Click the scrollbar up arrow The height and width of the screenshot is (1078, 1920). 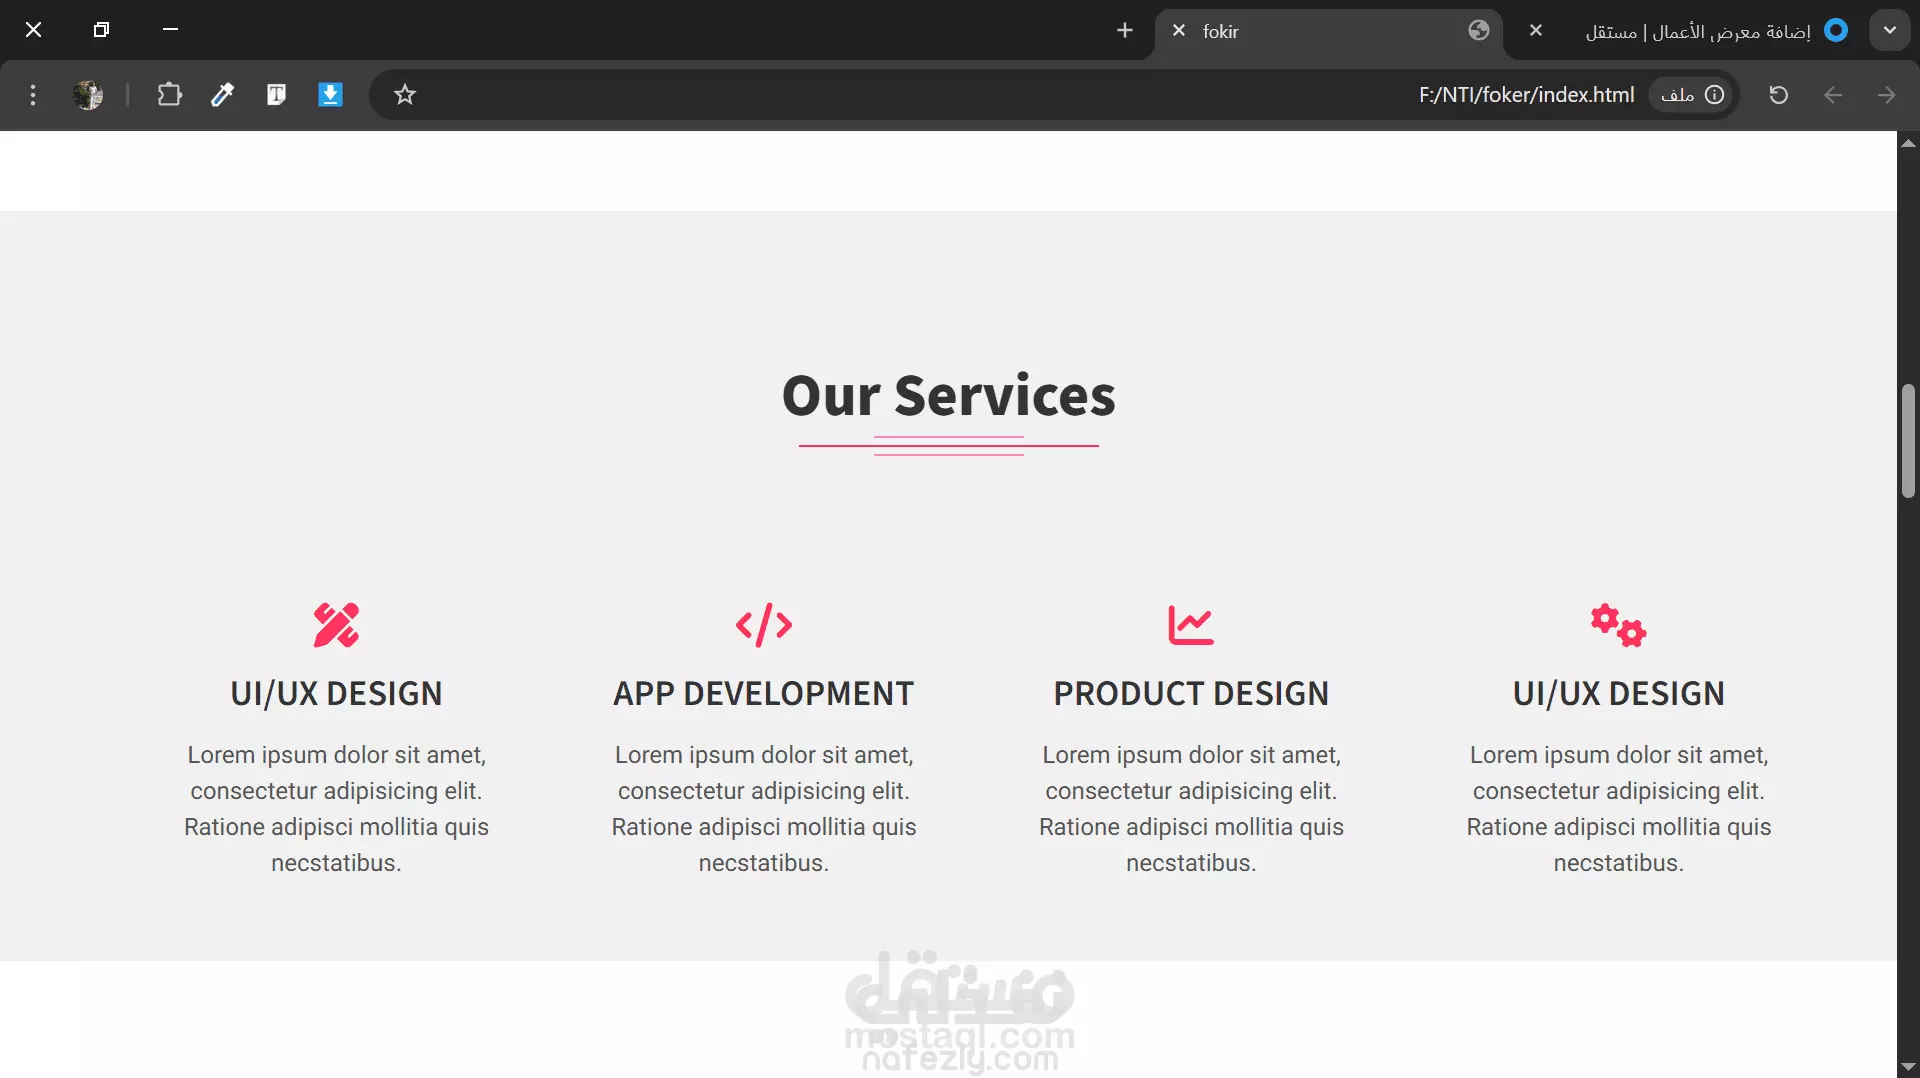point(1908,143)
